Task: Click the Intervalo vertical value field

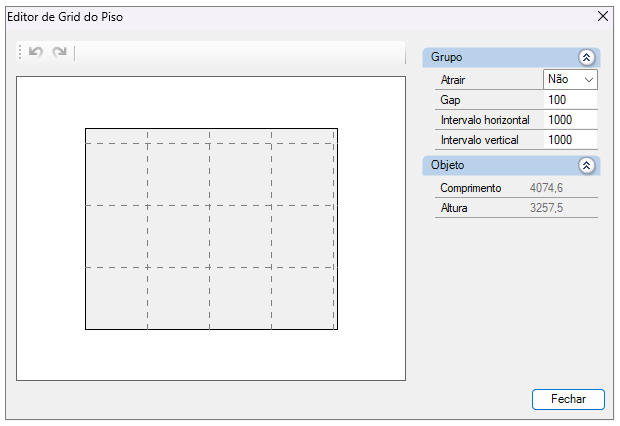Action: click(571, 140)
